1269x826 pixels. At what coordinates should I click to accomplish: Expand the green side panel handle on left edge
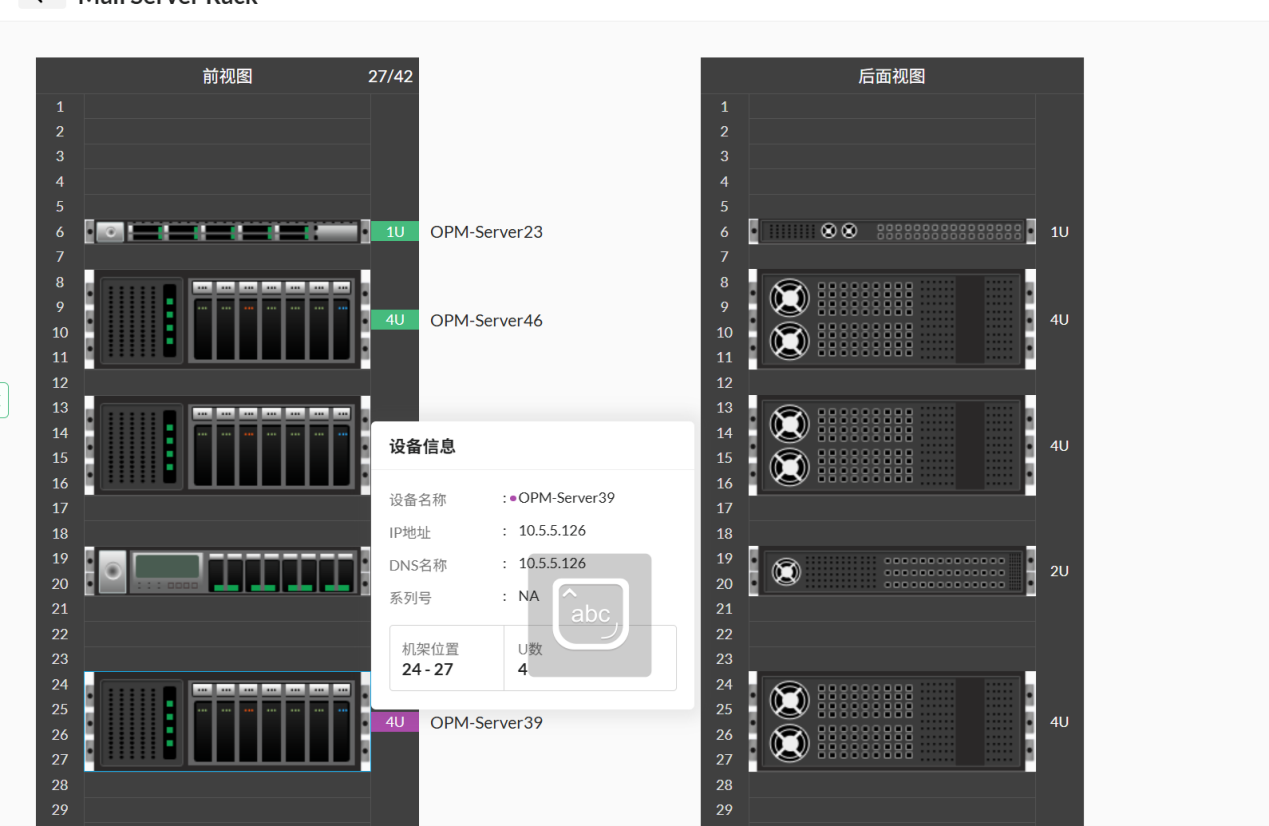tap(4, 399)
